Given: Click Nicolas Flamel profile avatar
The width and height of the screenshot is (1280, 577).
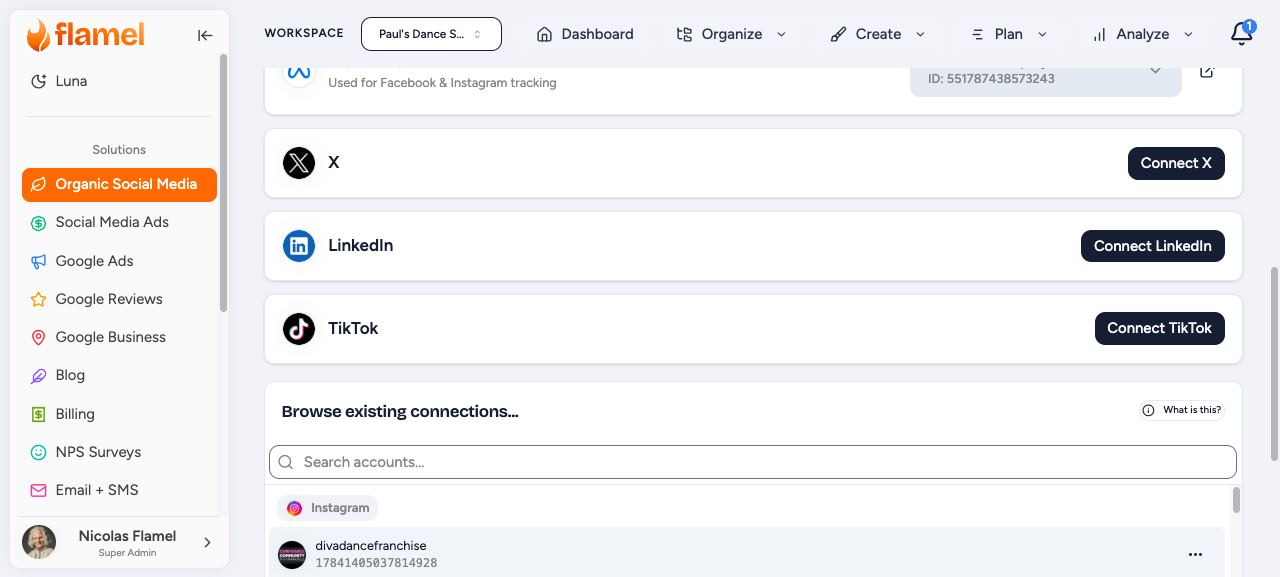Looking at the screenshot, I should [39, 542].
